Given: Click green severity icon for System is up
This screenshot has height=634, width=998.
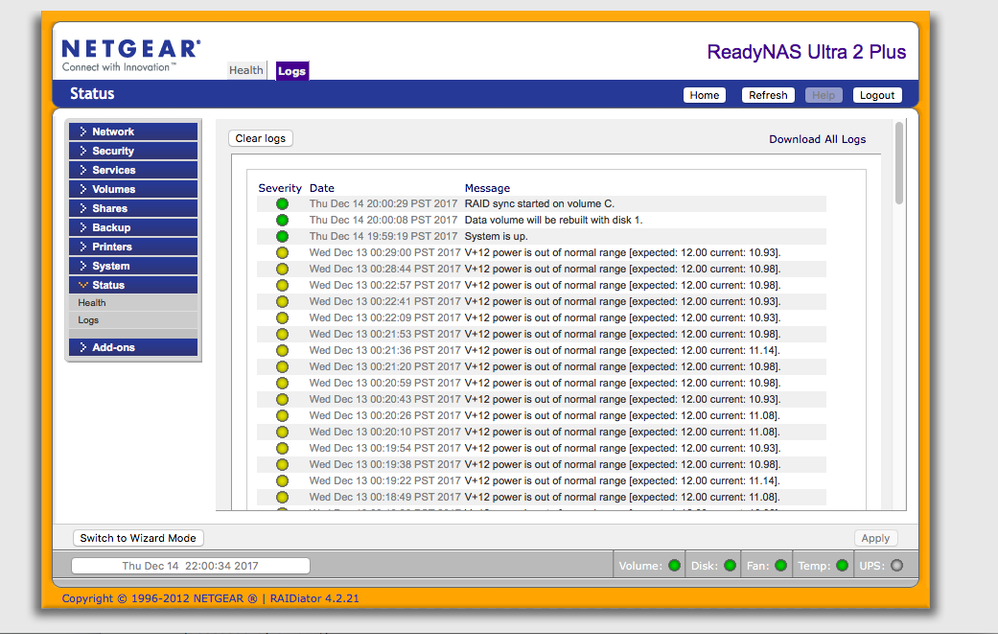Looking at the screenshot, I should 282,236.
